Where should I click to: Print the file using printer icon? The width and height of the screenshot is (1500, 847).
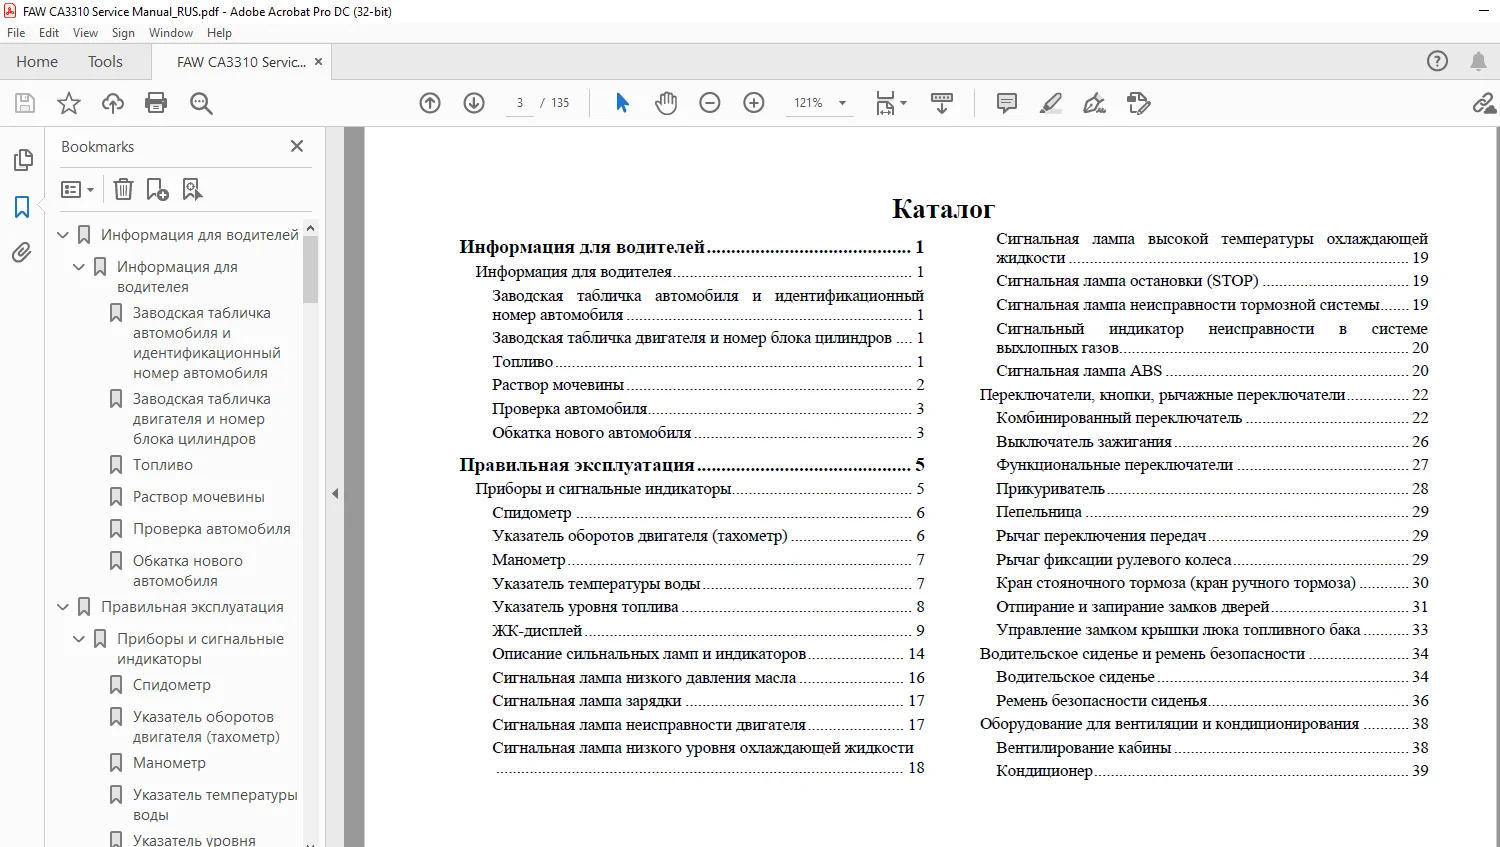pos(156,103)
